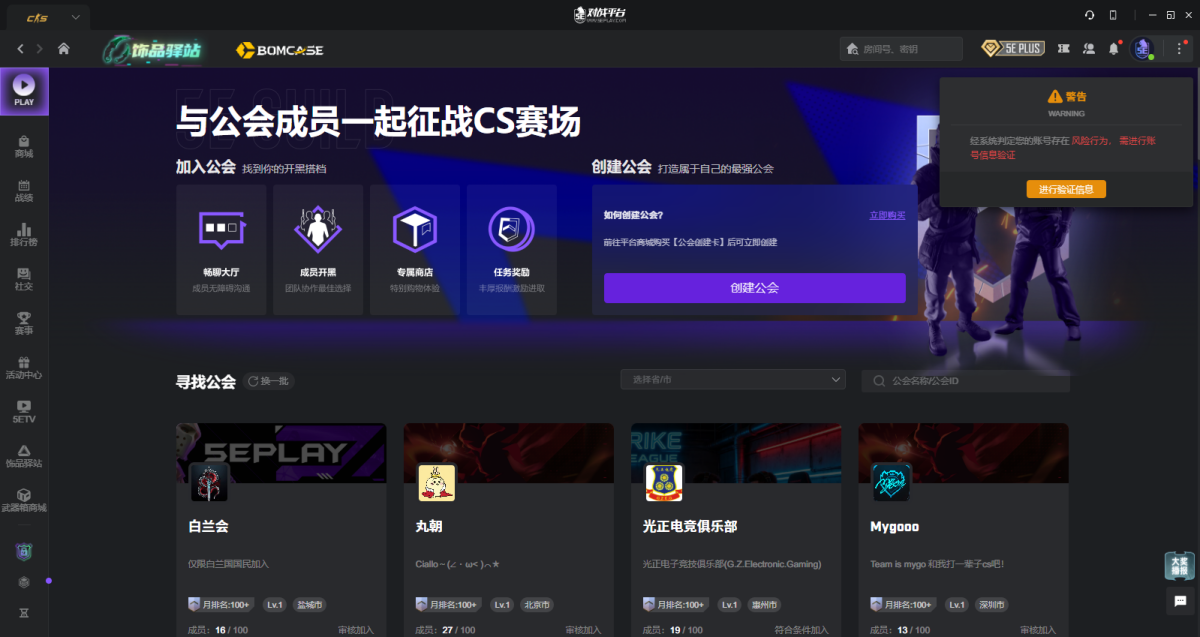
Task: Click the 立即购买 purchase link
Action: [x=886, y=216]
